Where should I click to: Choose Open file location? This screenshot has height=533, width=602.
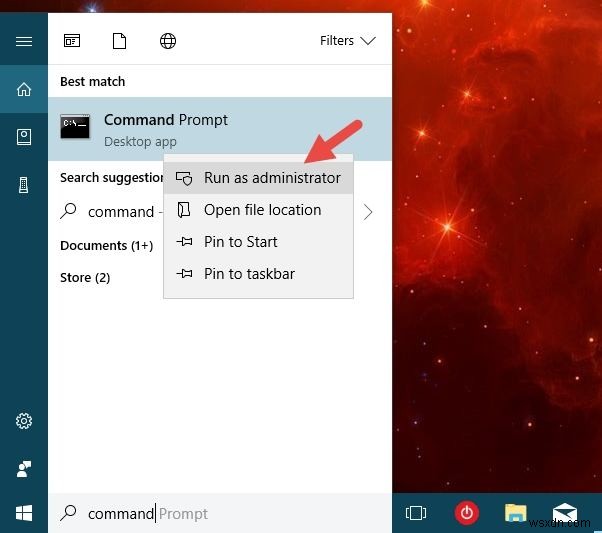click(258, 210)
